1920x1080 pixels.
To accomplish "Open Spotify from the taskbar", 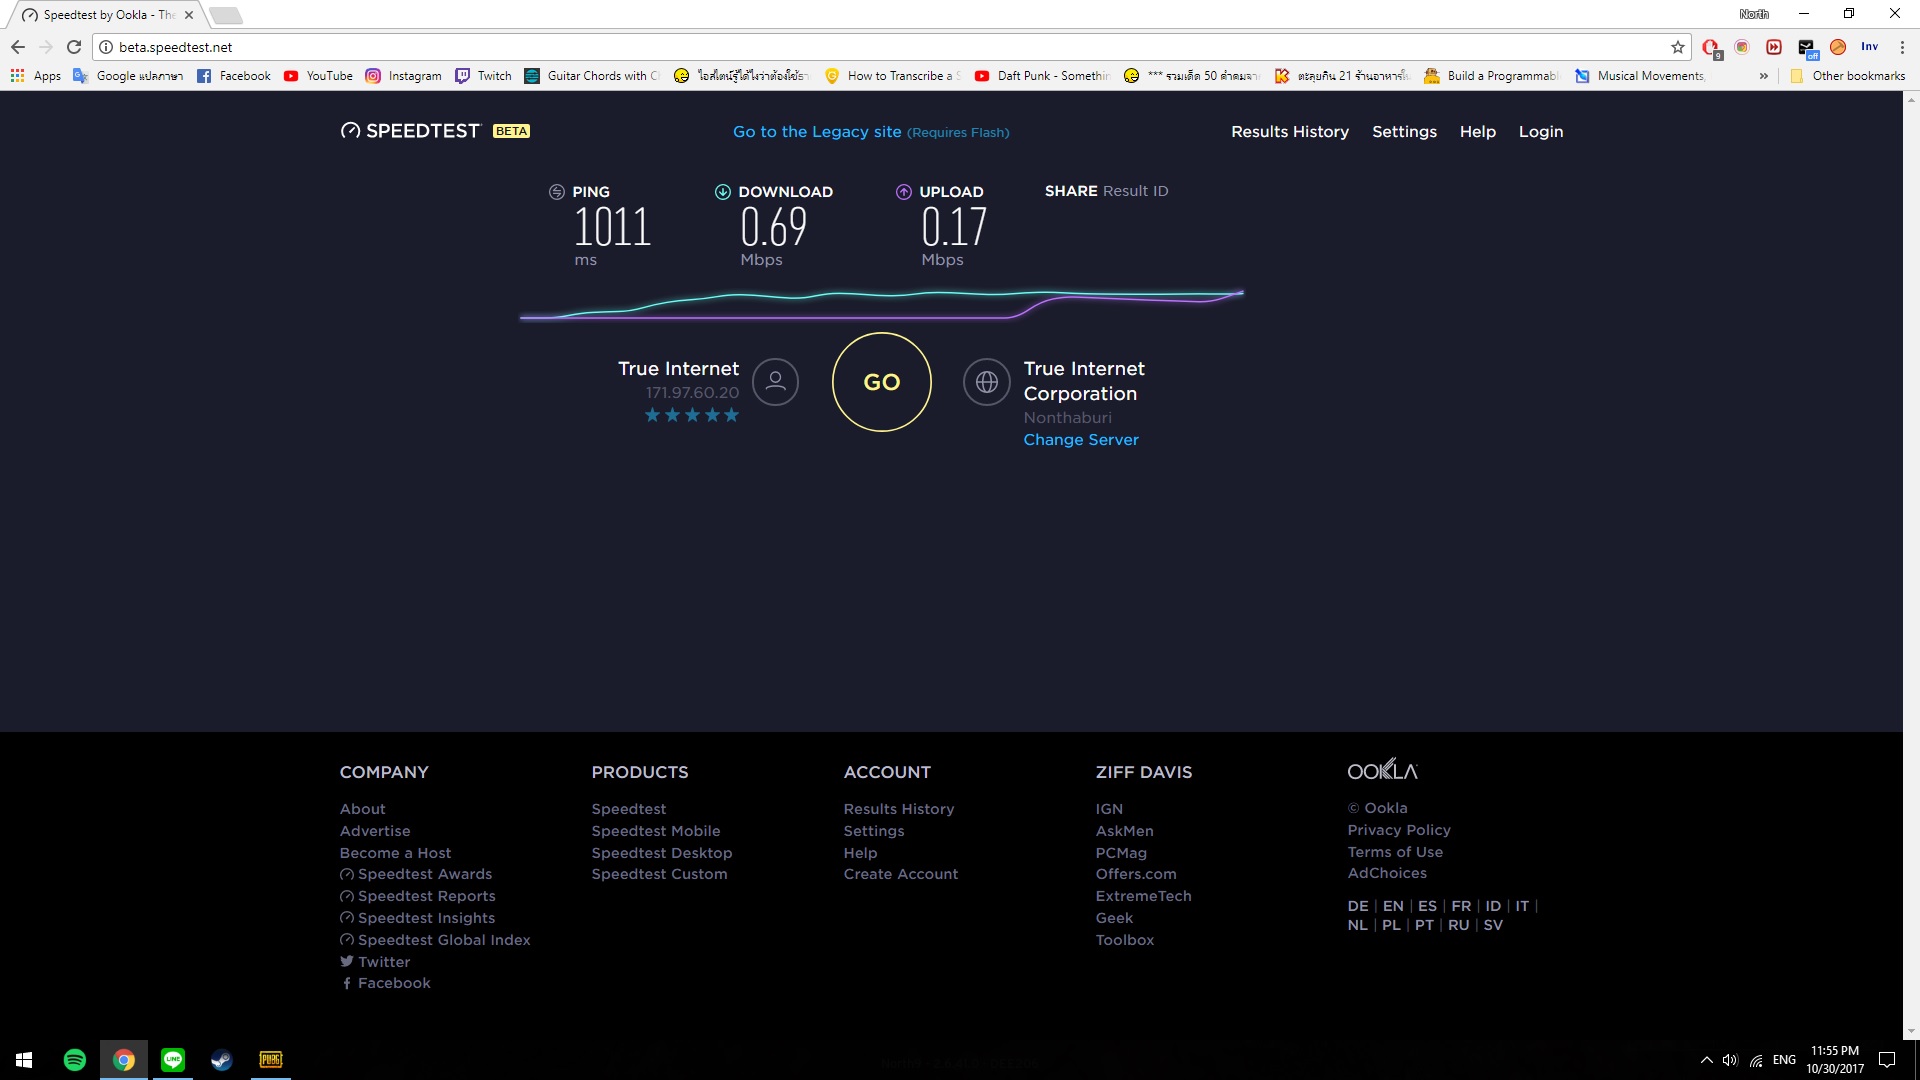I will tap(75, 1060).
